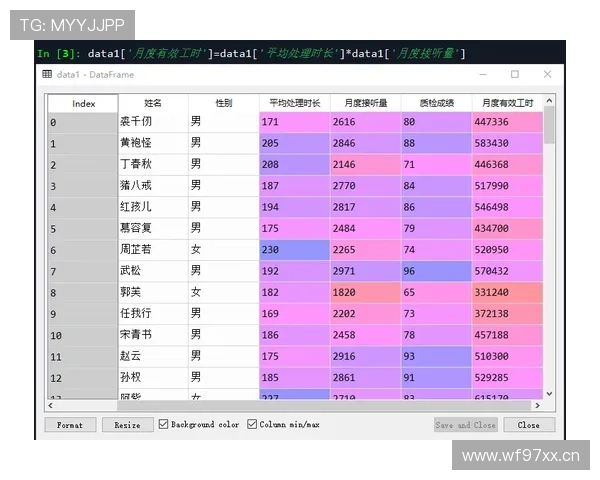Screen dimensions: 600x480
Task: Click the horizontal scrollbar left arrow
Action: coord(50,405)
